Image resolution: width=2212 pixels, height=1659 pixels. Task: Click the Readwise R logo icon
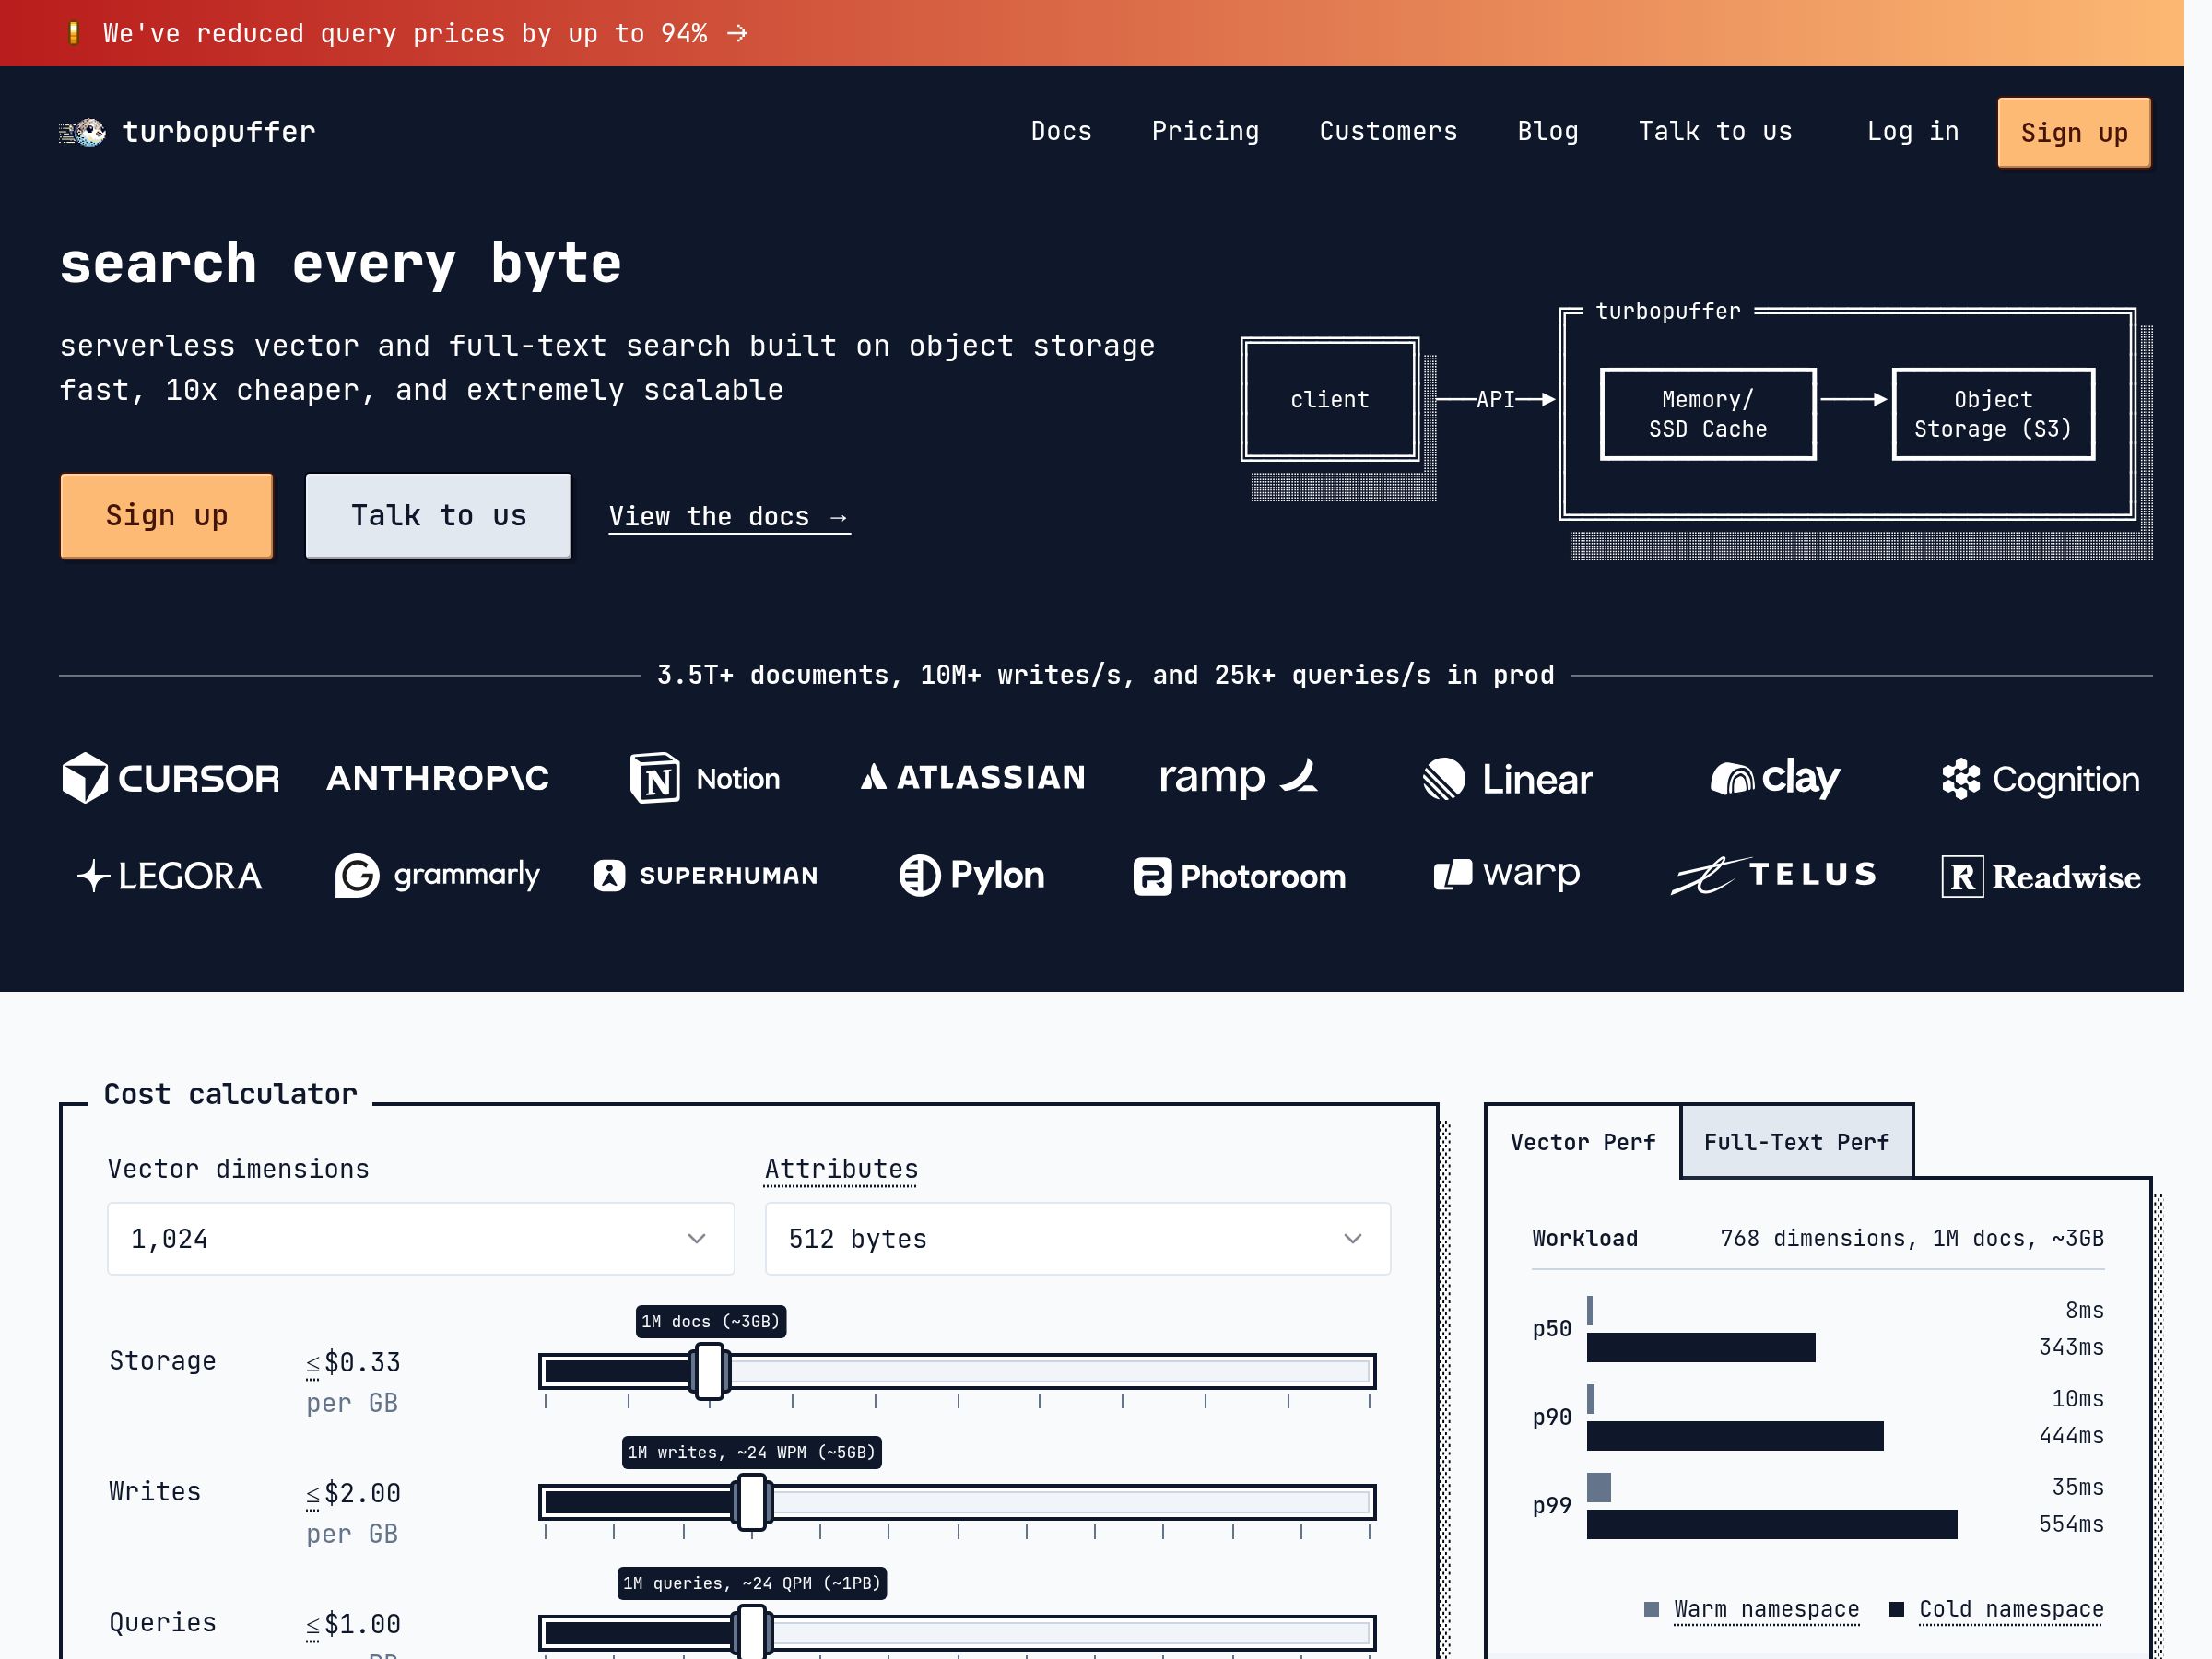(1962, 877)
